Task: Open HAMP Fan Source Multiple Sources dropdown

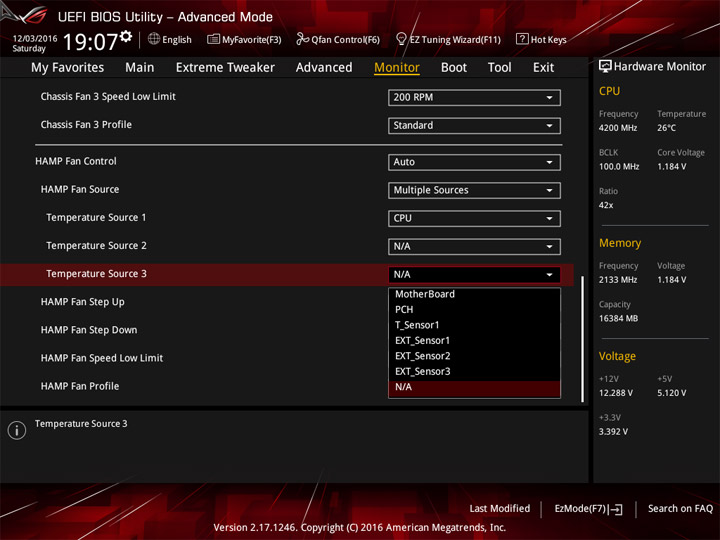Action: click(x=474, y=190)
